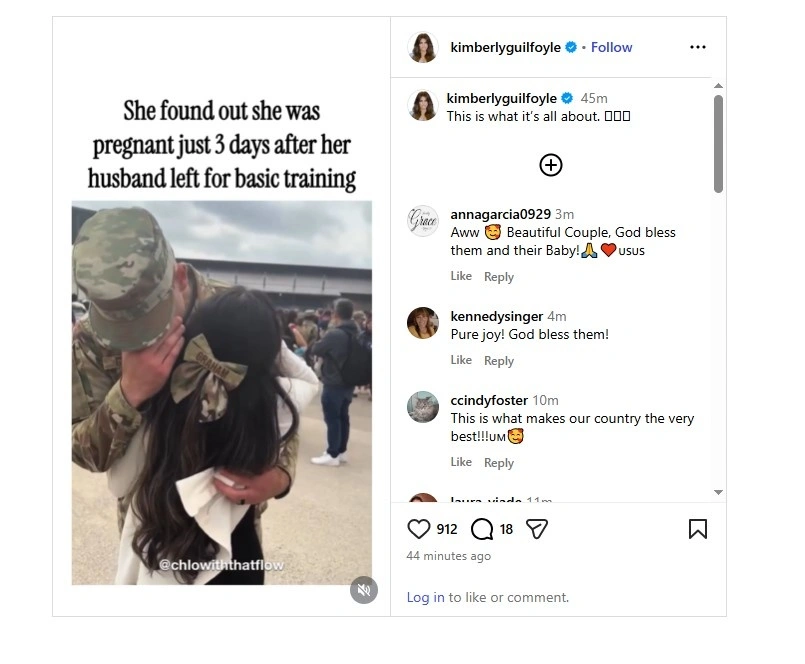Open kennedysinger's profile picture
Viewport: 805px width, 664px height.
(x=423, y=323)
